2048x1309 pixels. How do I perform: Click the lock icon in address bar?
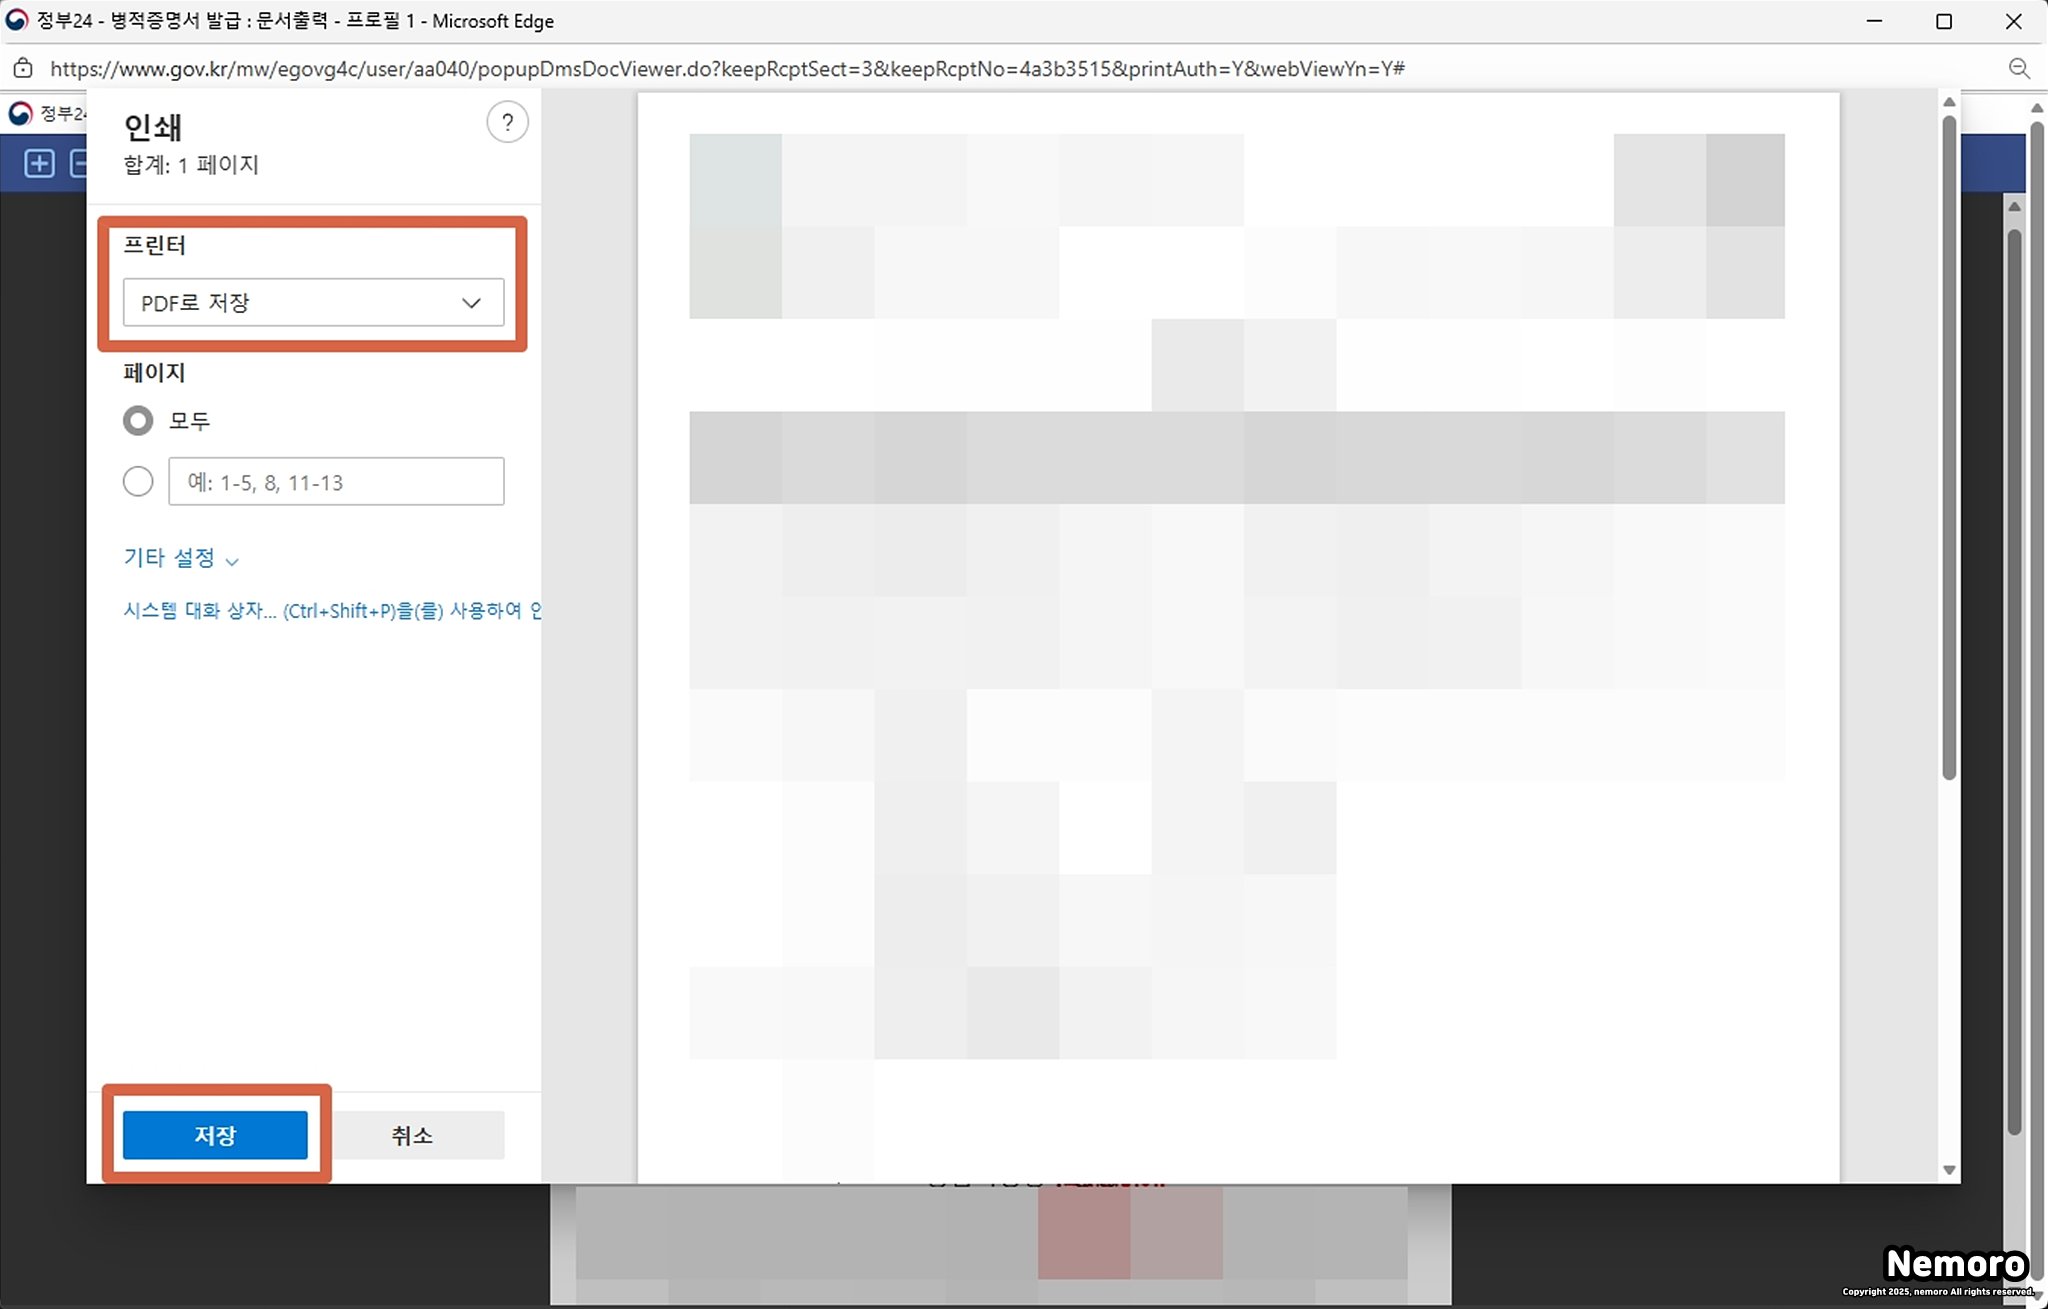point(22,68)
